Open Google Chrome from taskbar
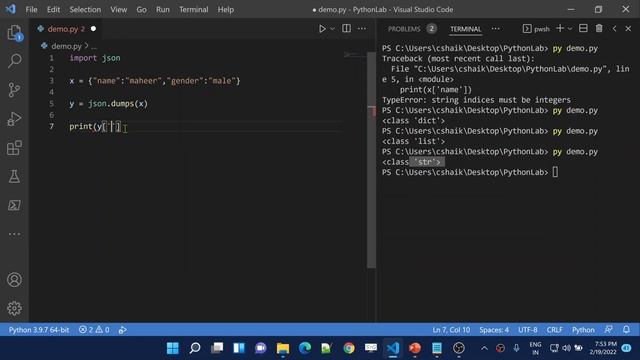Screen dimensions: 640x360 tap(349, 348)
